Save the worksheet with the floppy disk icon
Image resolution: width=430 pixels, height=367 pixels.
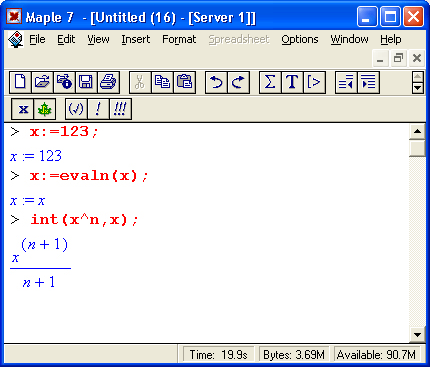pyautogui.click(x=86, y=82)
